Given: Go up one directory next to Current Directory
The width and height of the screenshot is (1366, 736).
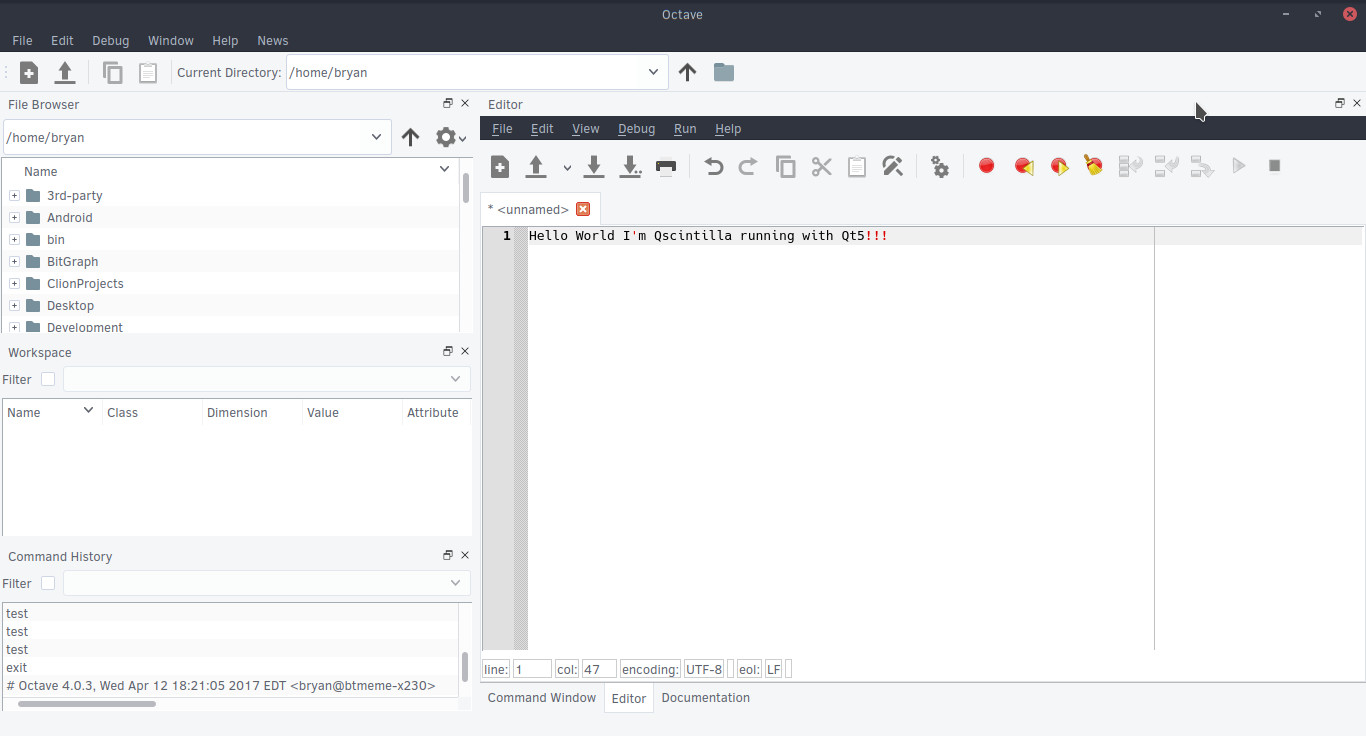Looking at the screenshot, I should [687, 72].
